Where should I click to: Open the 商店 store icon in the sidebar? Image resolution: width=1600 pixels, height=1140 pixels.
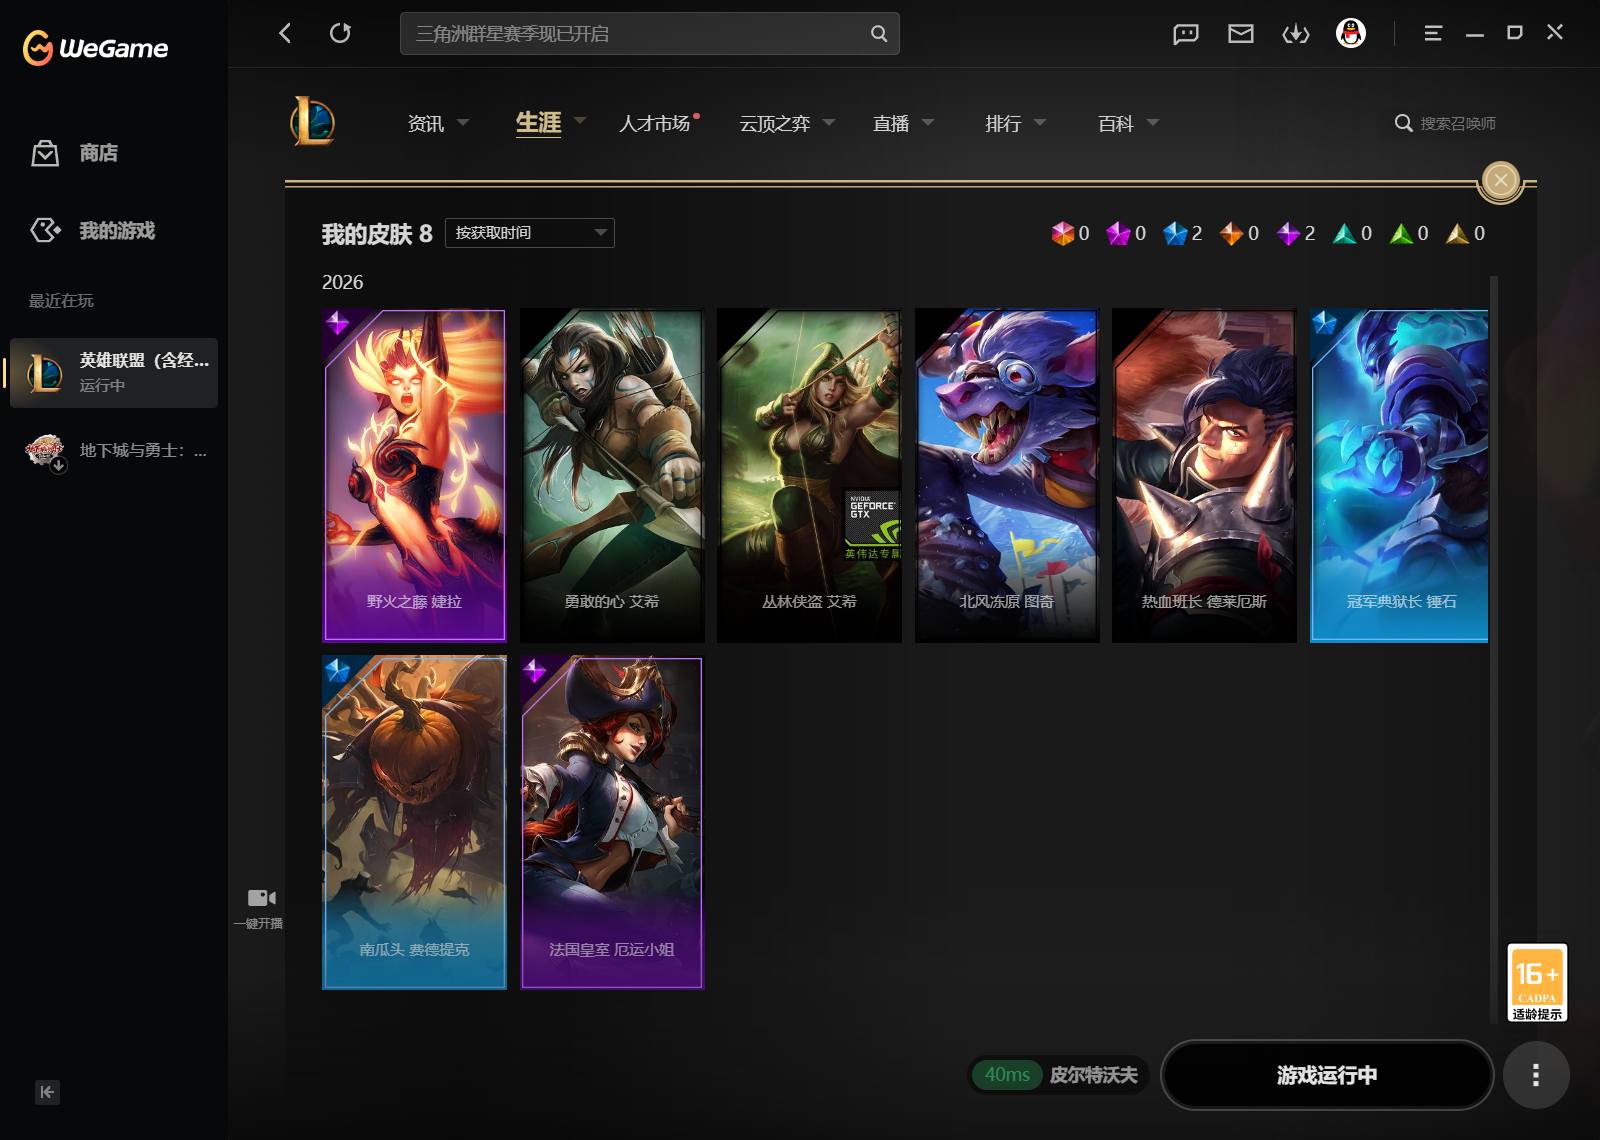(x=45, y=153)
